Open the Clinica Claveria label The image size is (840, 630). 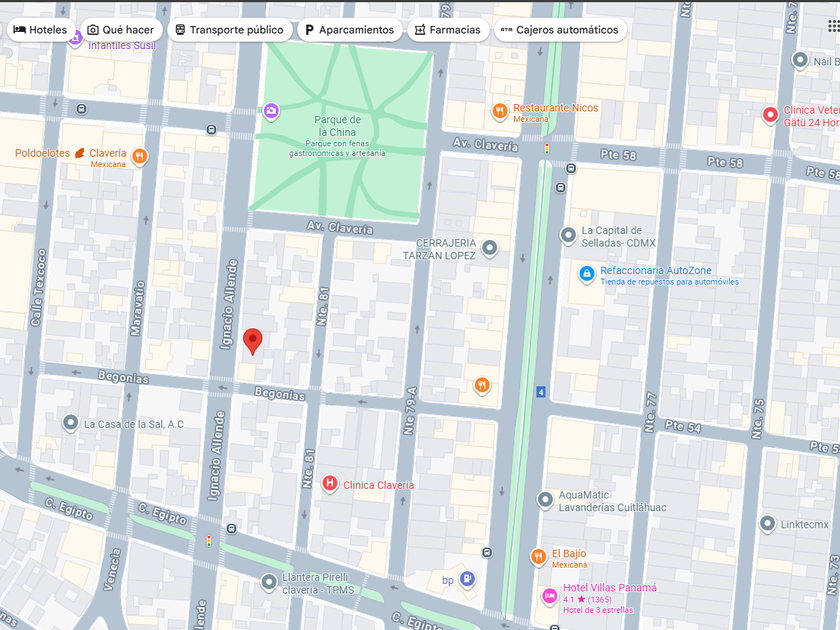click(378, 485)
